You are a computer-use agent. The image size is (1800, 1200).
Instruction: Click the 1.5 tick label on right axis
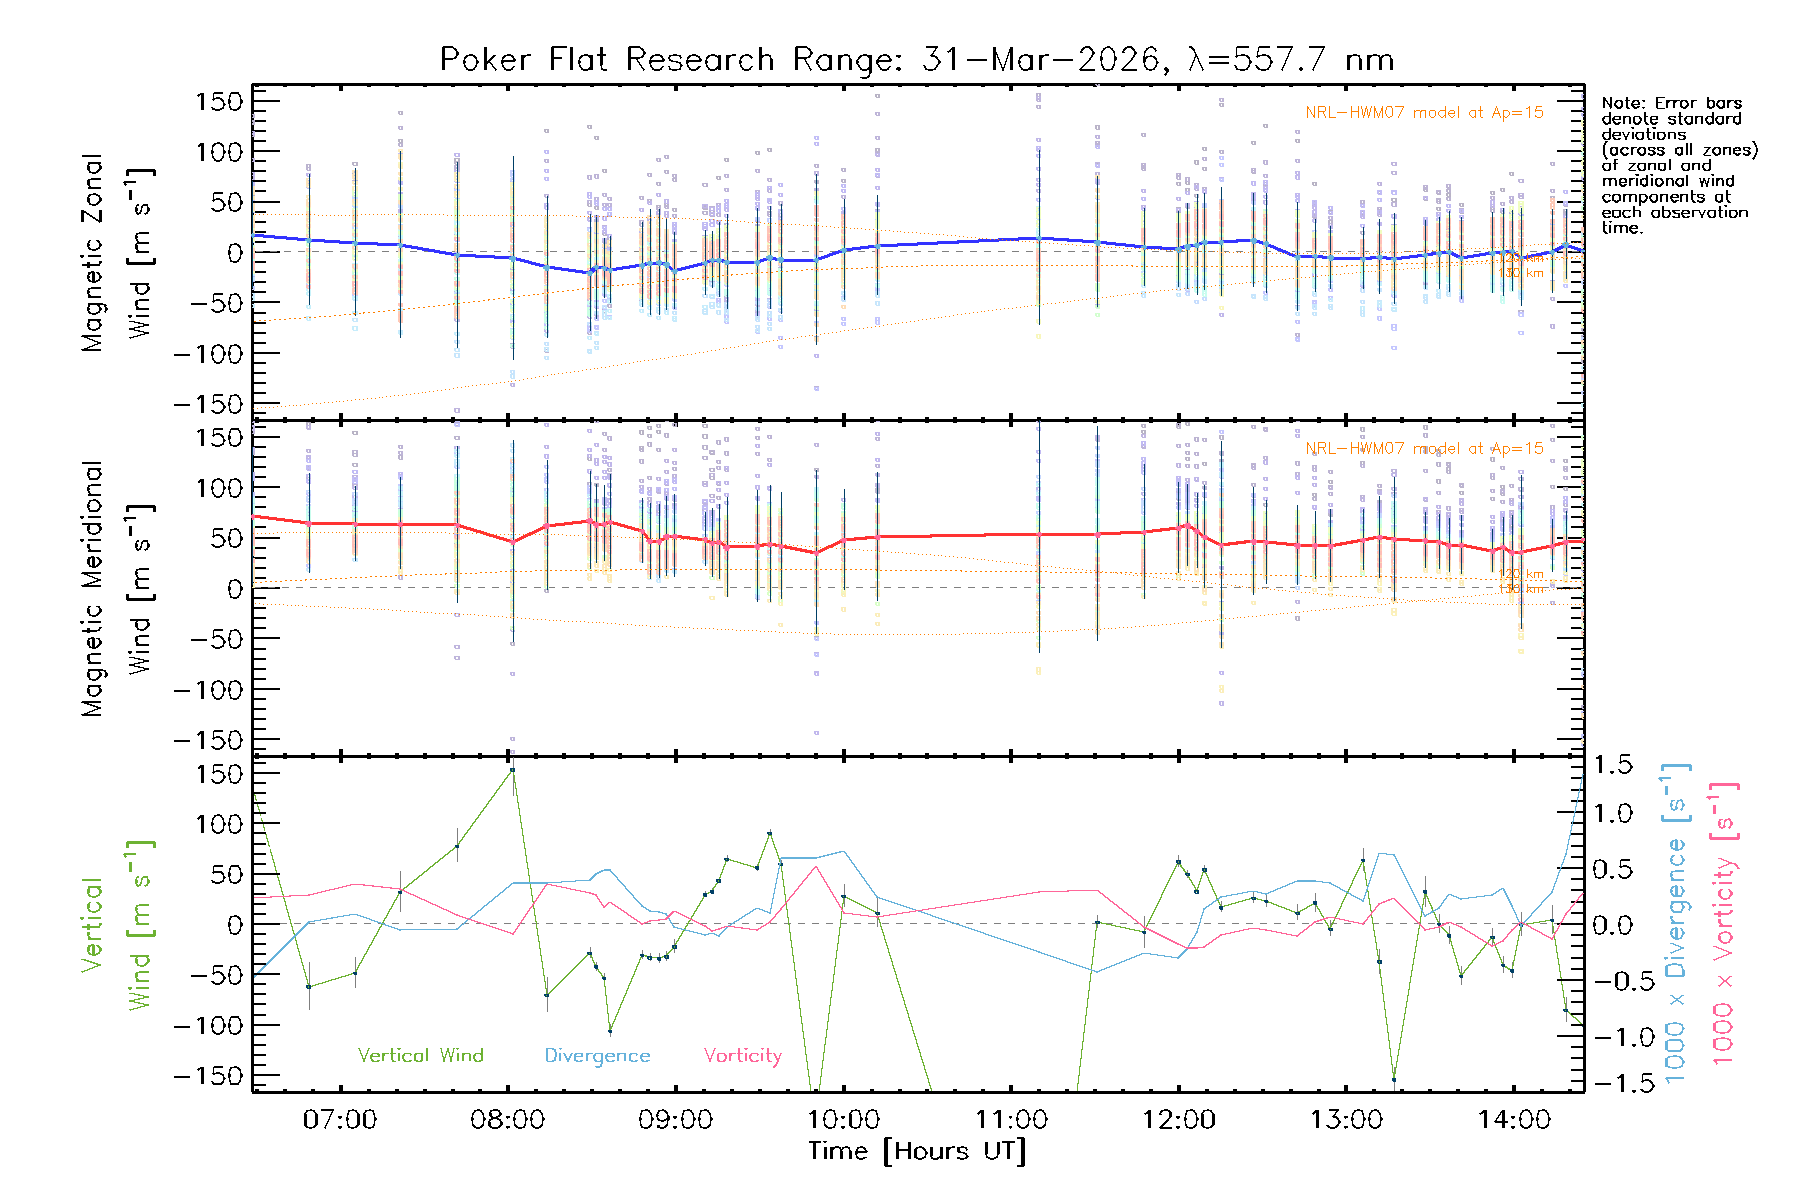coord(1612,765)
